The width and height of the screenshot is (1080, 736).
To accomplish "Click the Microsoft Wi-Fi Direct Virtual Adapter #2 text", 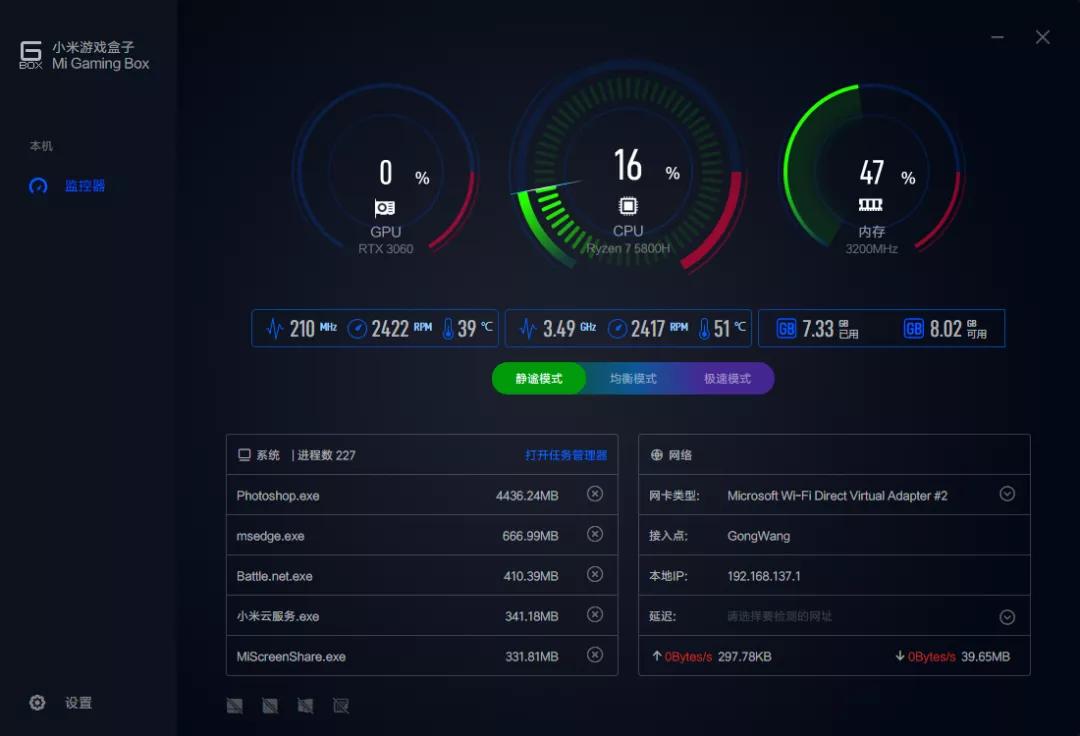I will click(837, 496).
